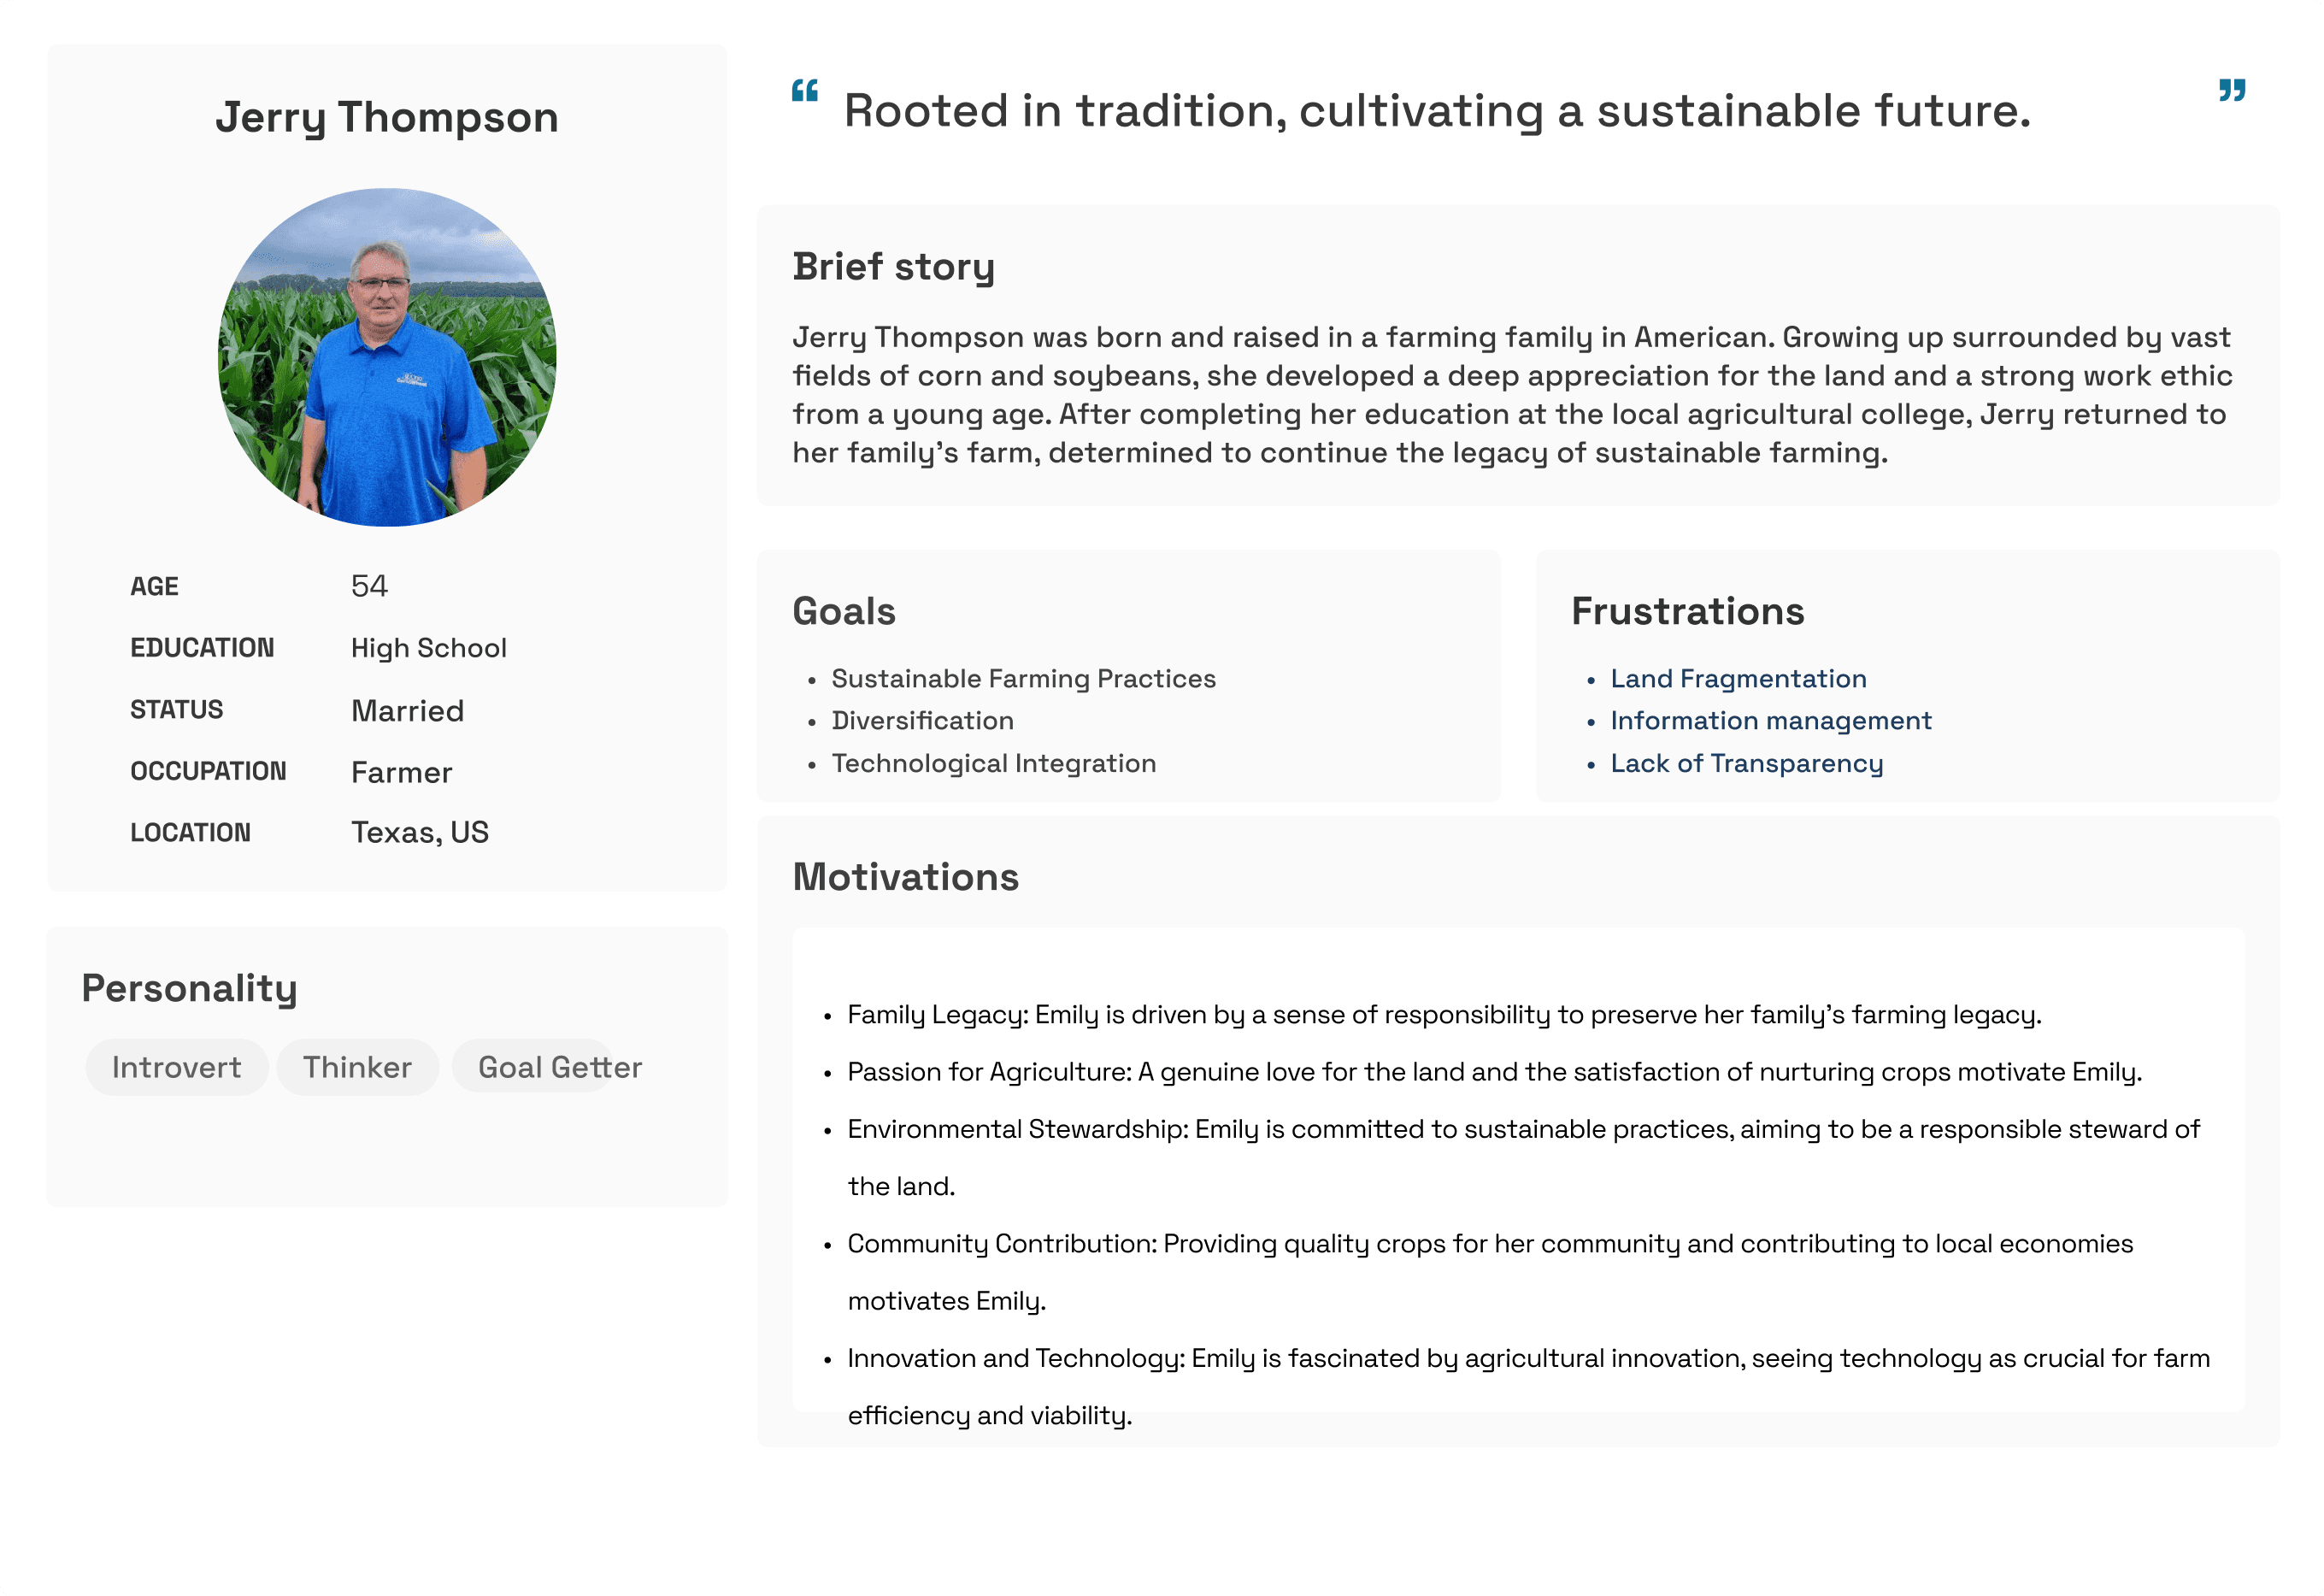Screen dimensions: 2324x1596
Task: Open the Land Fragmentation frustration link
Action: pyautogui.click(x=1738, y=679)
